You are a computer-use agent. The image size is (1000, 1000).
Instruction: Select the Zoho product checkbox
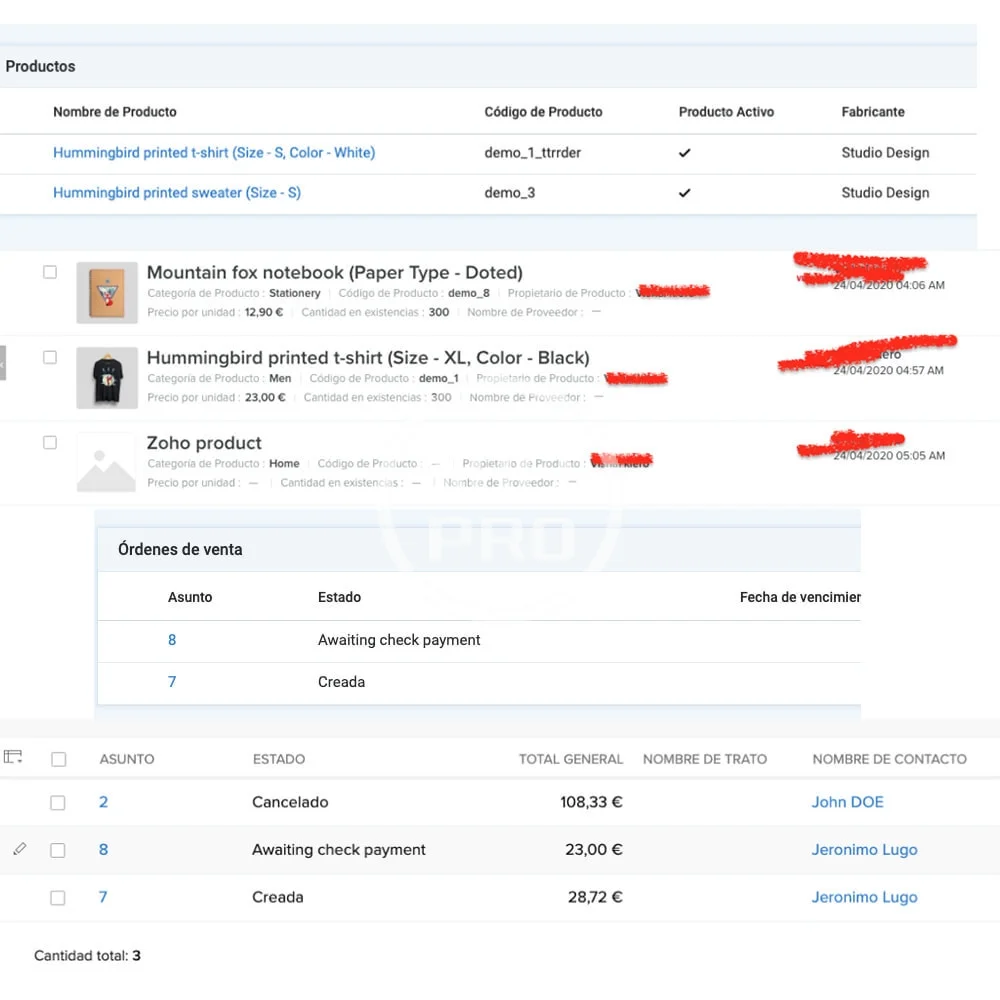click(x=50, y=442)
